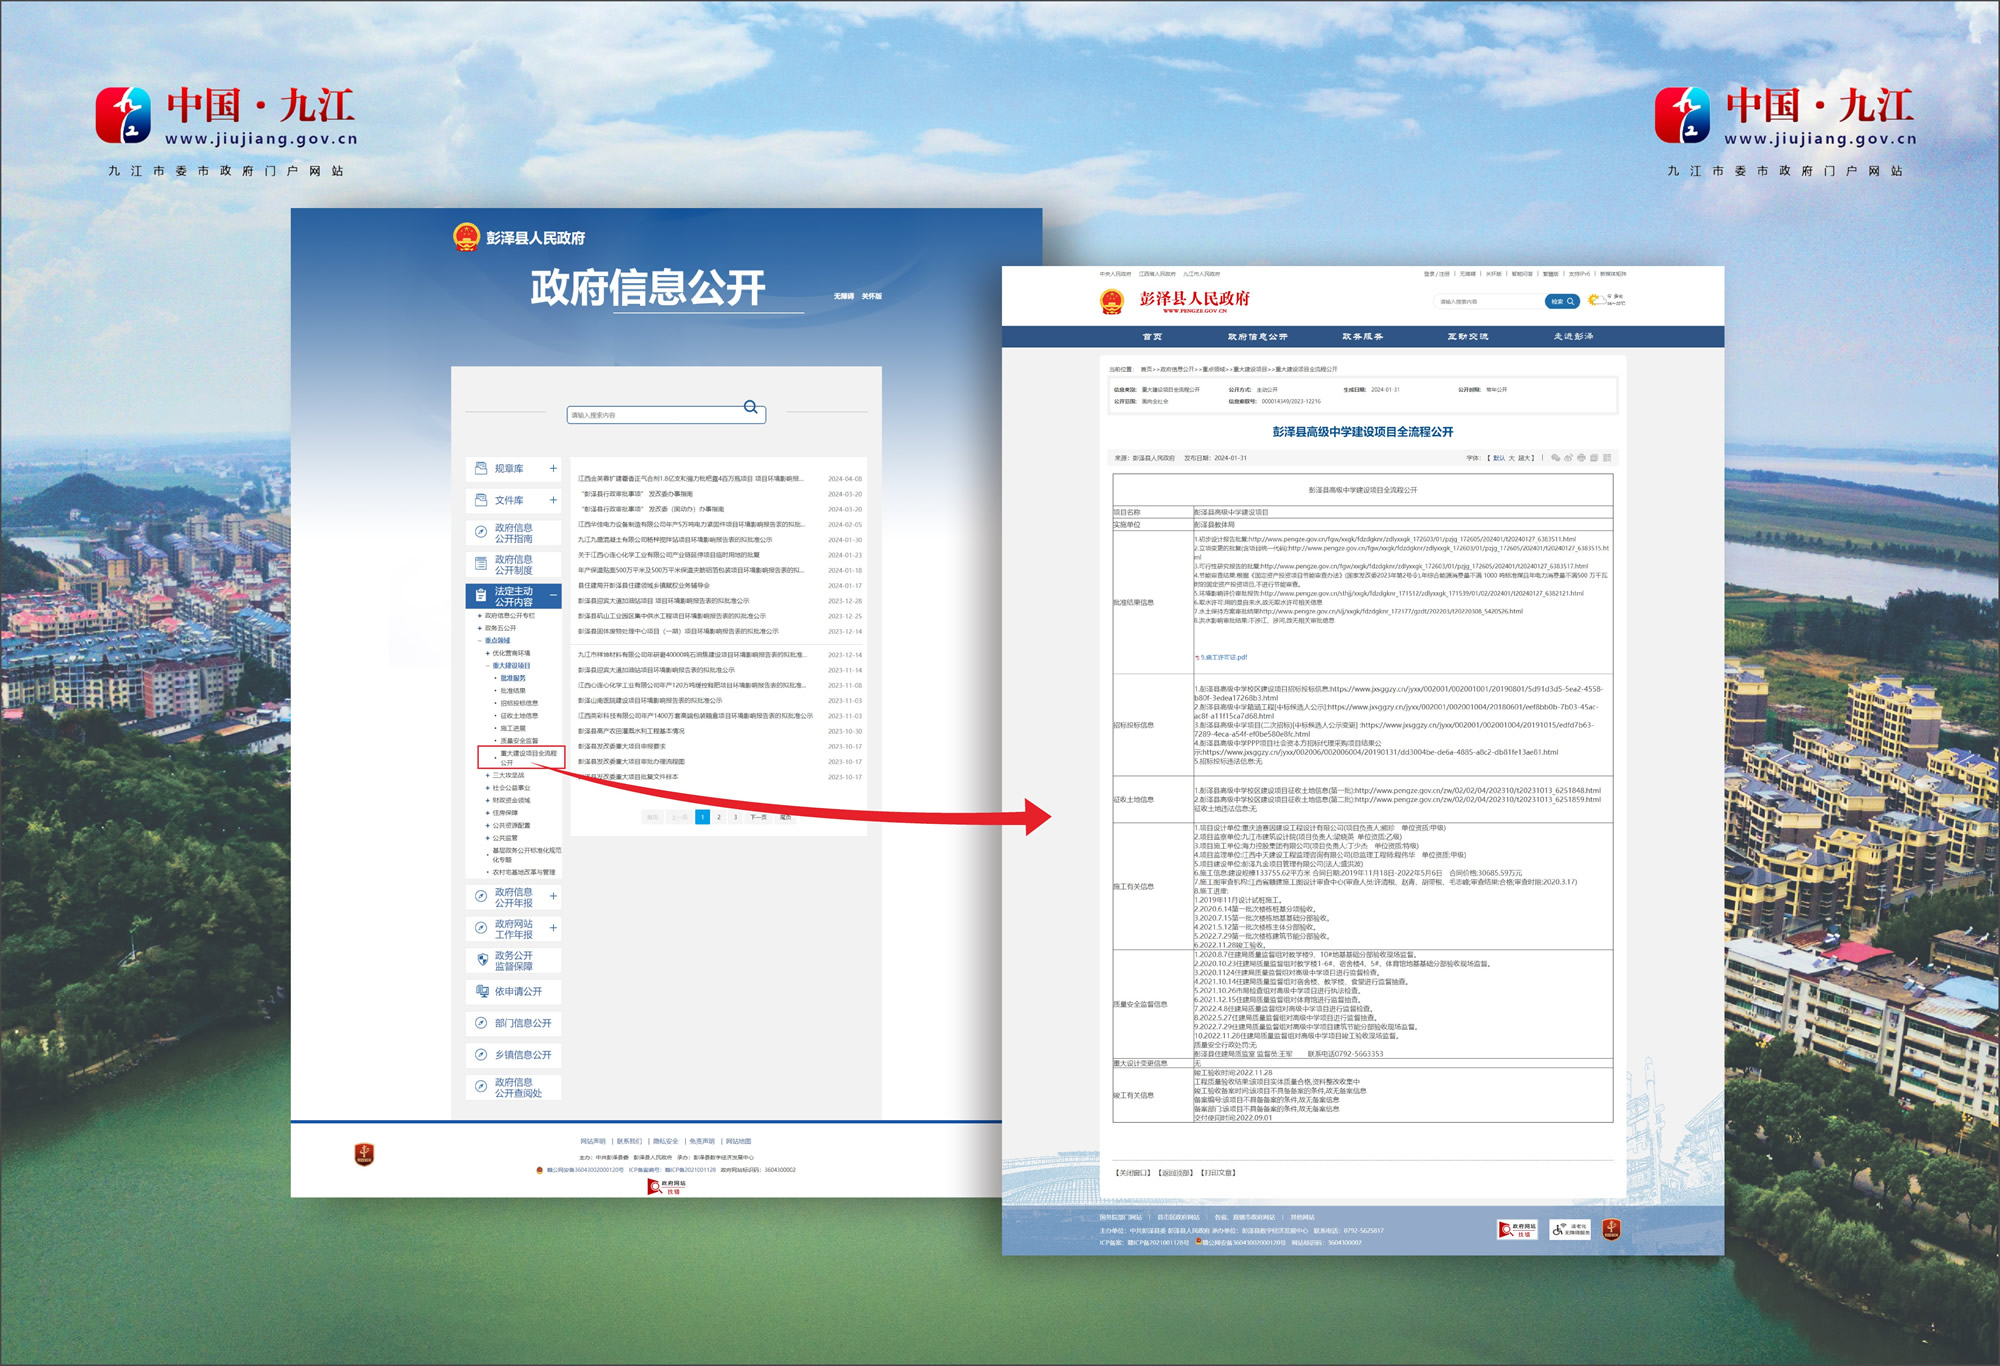The width and height of the screenshot is (2000, 1366).
Task: Click the shield icon beside 政务公开监督保障
Action: (481, 960)
